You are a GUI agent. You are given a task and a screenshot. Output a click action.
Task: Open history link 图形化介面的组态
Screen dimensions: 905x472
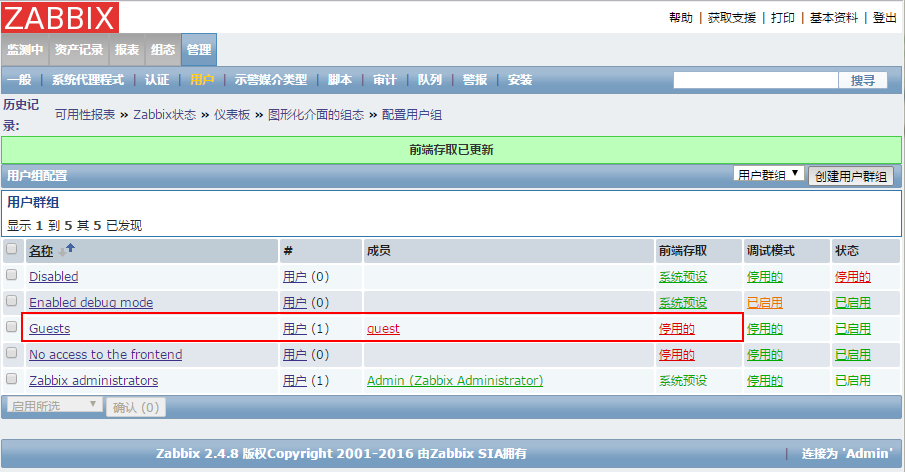[x=316, y=115]
